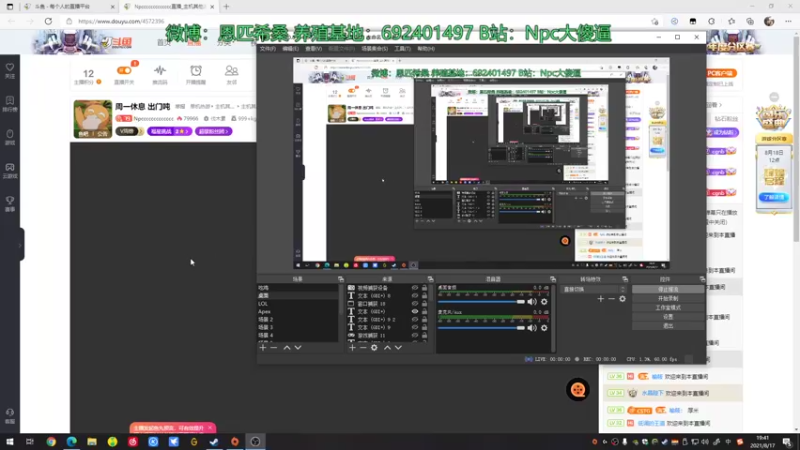This screenshot has width=800, height=450.
Task: Open microphone/Aux settings gear
Action: [x=544, y=328]
